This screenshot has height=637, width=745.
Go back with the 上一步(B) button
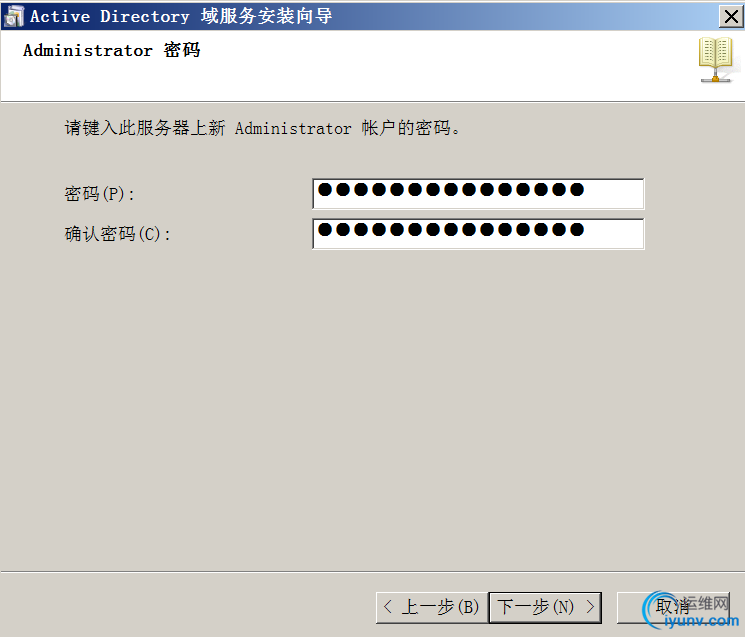(x=432, y=607)
